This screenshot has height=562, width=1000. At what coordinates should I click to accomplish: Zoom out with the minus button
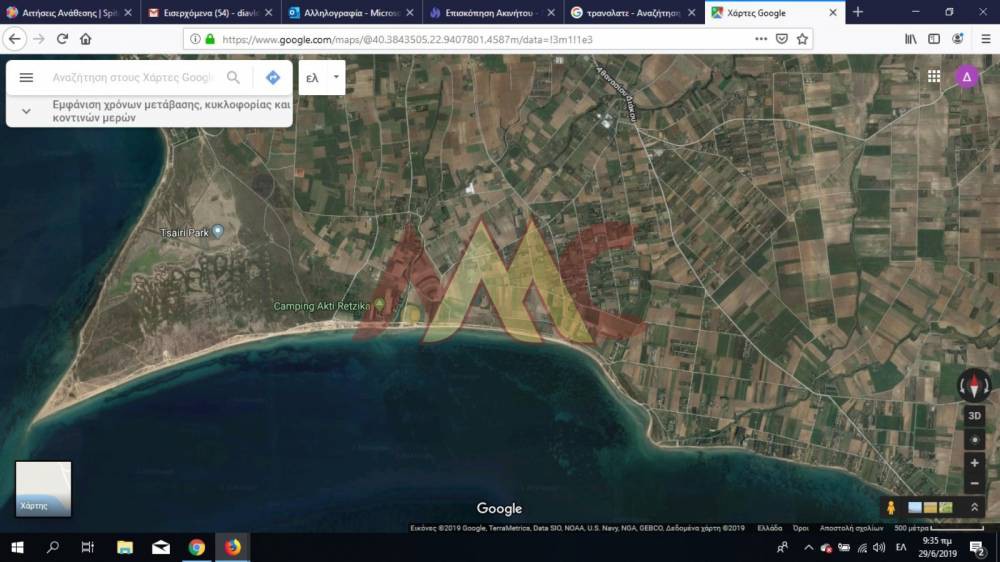pos(974,484)
